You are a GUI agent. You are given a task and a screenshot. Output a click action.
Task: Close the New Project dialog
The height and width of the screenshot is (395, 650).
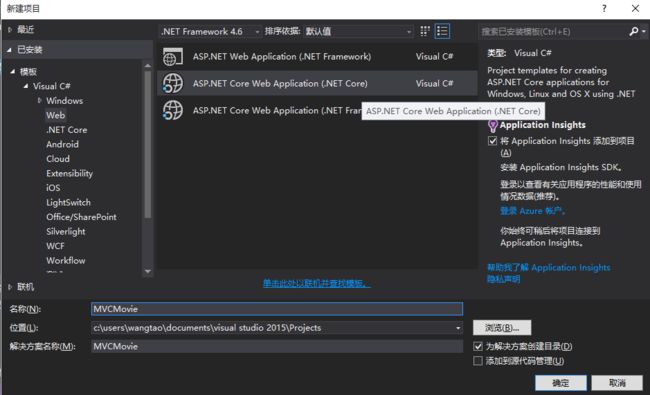[x=635, y=8]
